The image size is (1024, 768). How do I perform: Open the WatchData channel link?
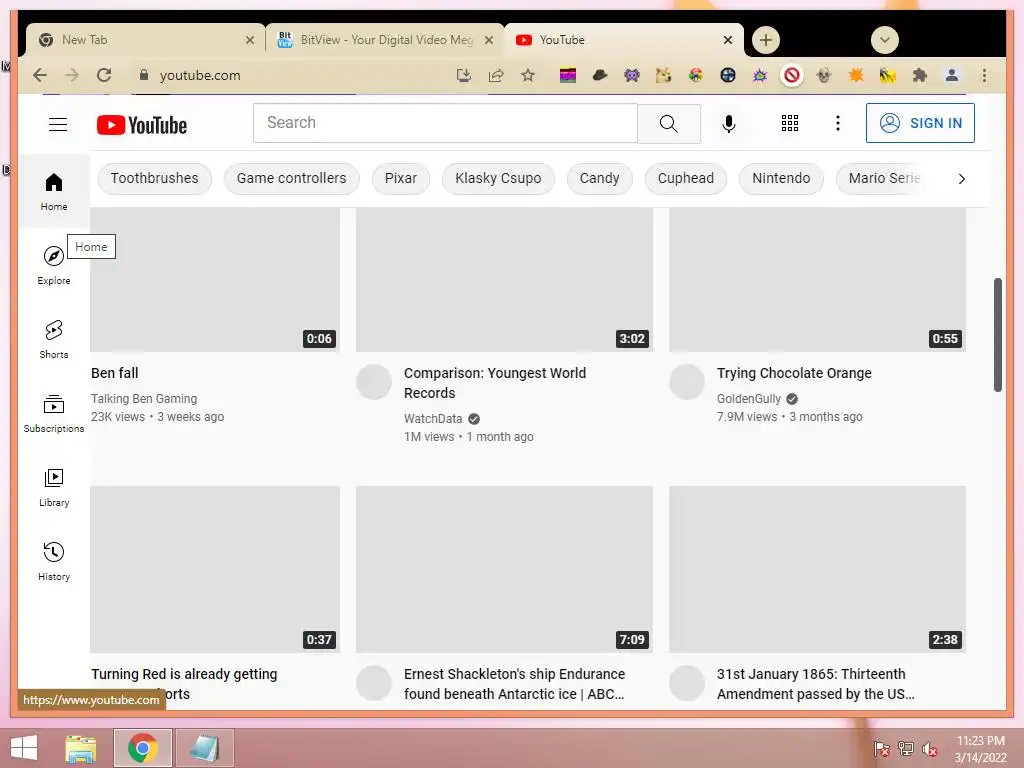pos(433,419)
